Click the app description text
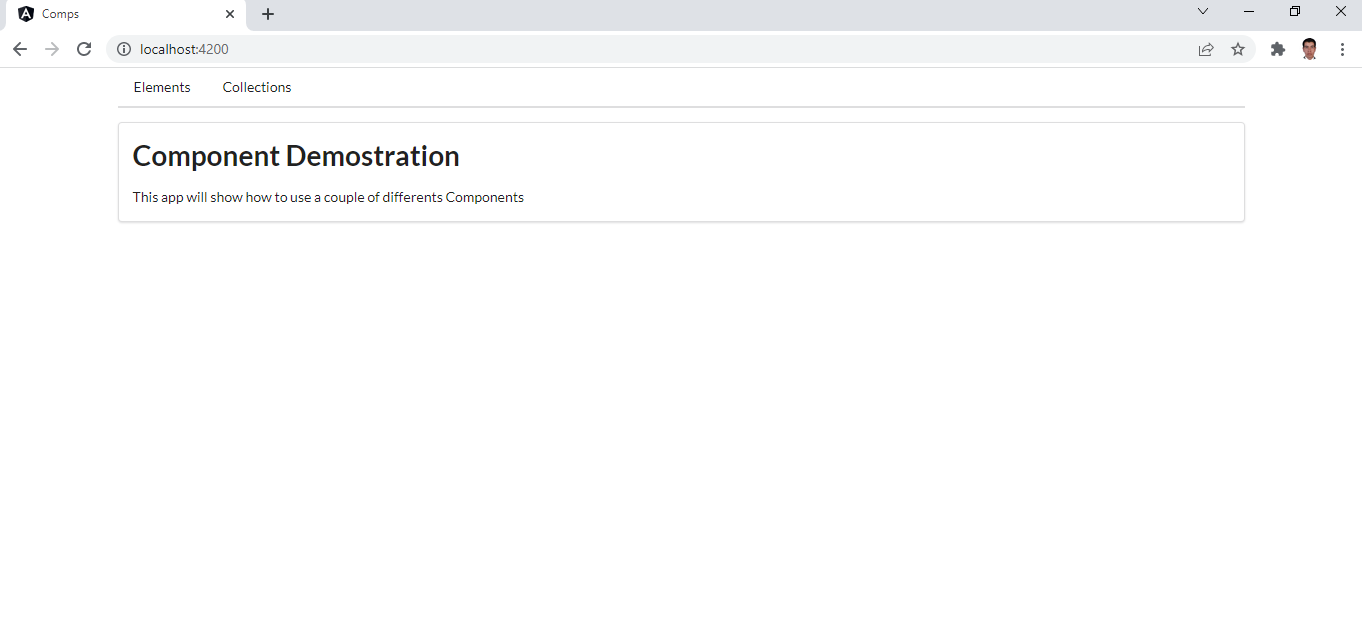 (327, 197)
